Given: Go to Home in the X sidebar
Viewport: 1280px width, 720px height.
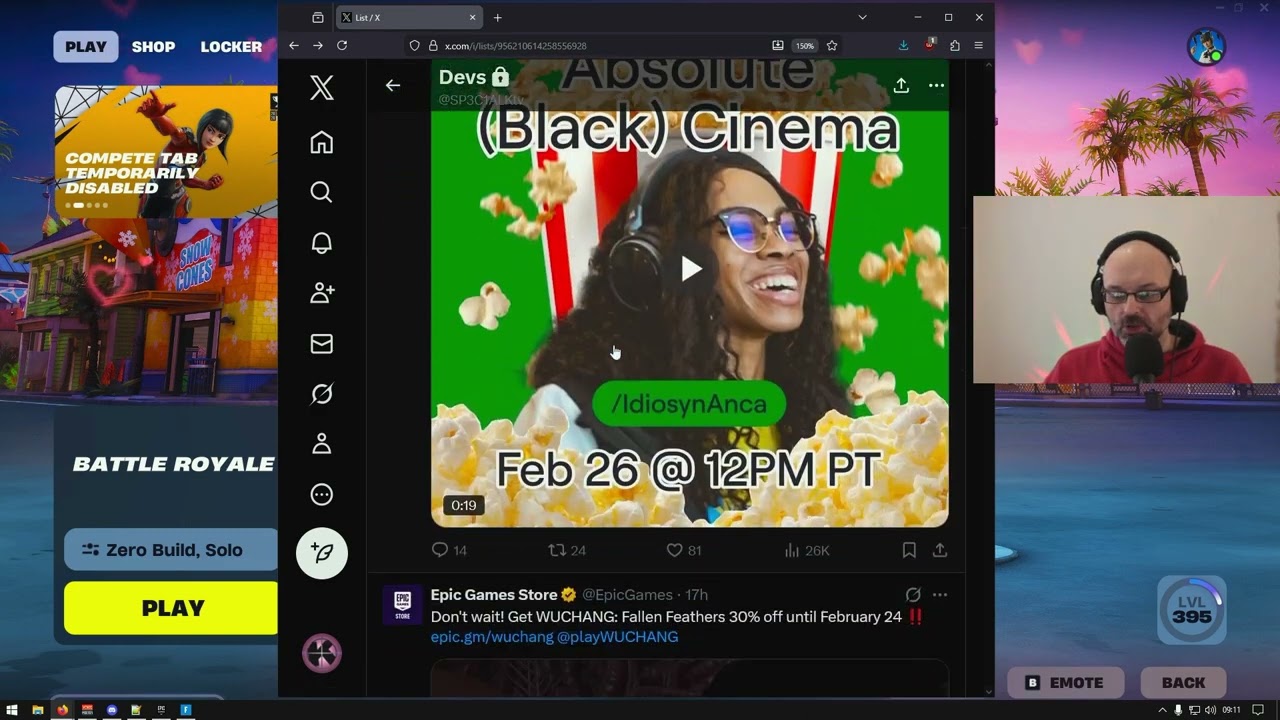Looking at the screenshot, I should [322, 143].
